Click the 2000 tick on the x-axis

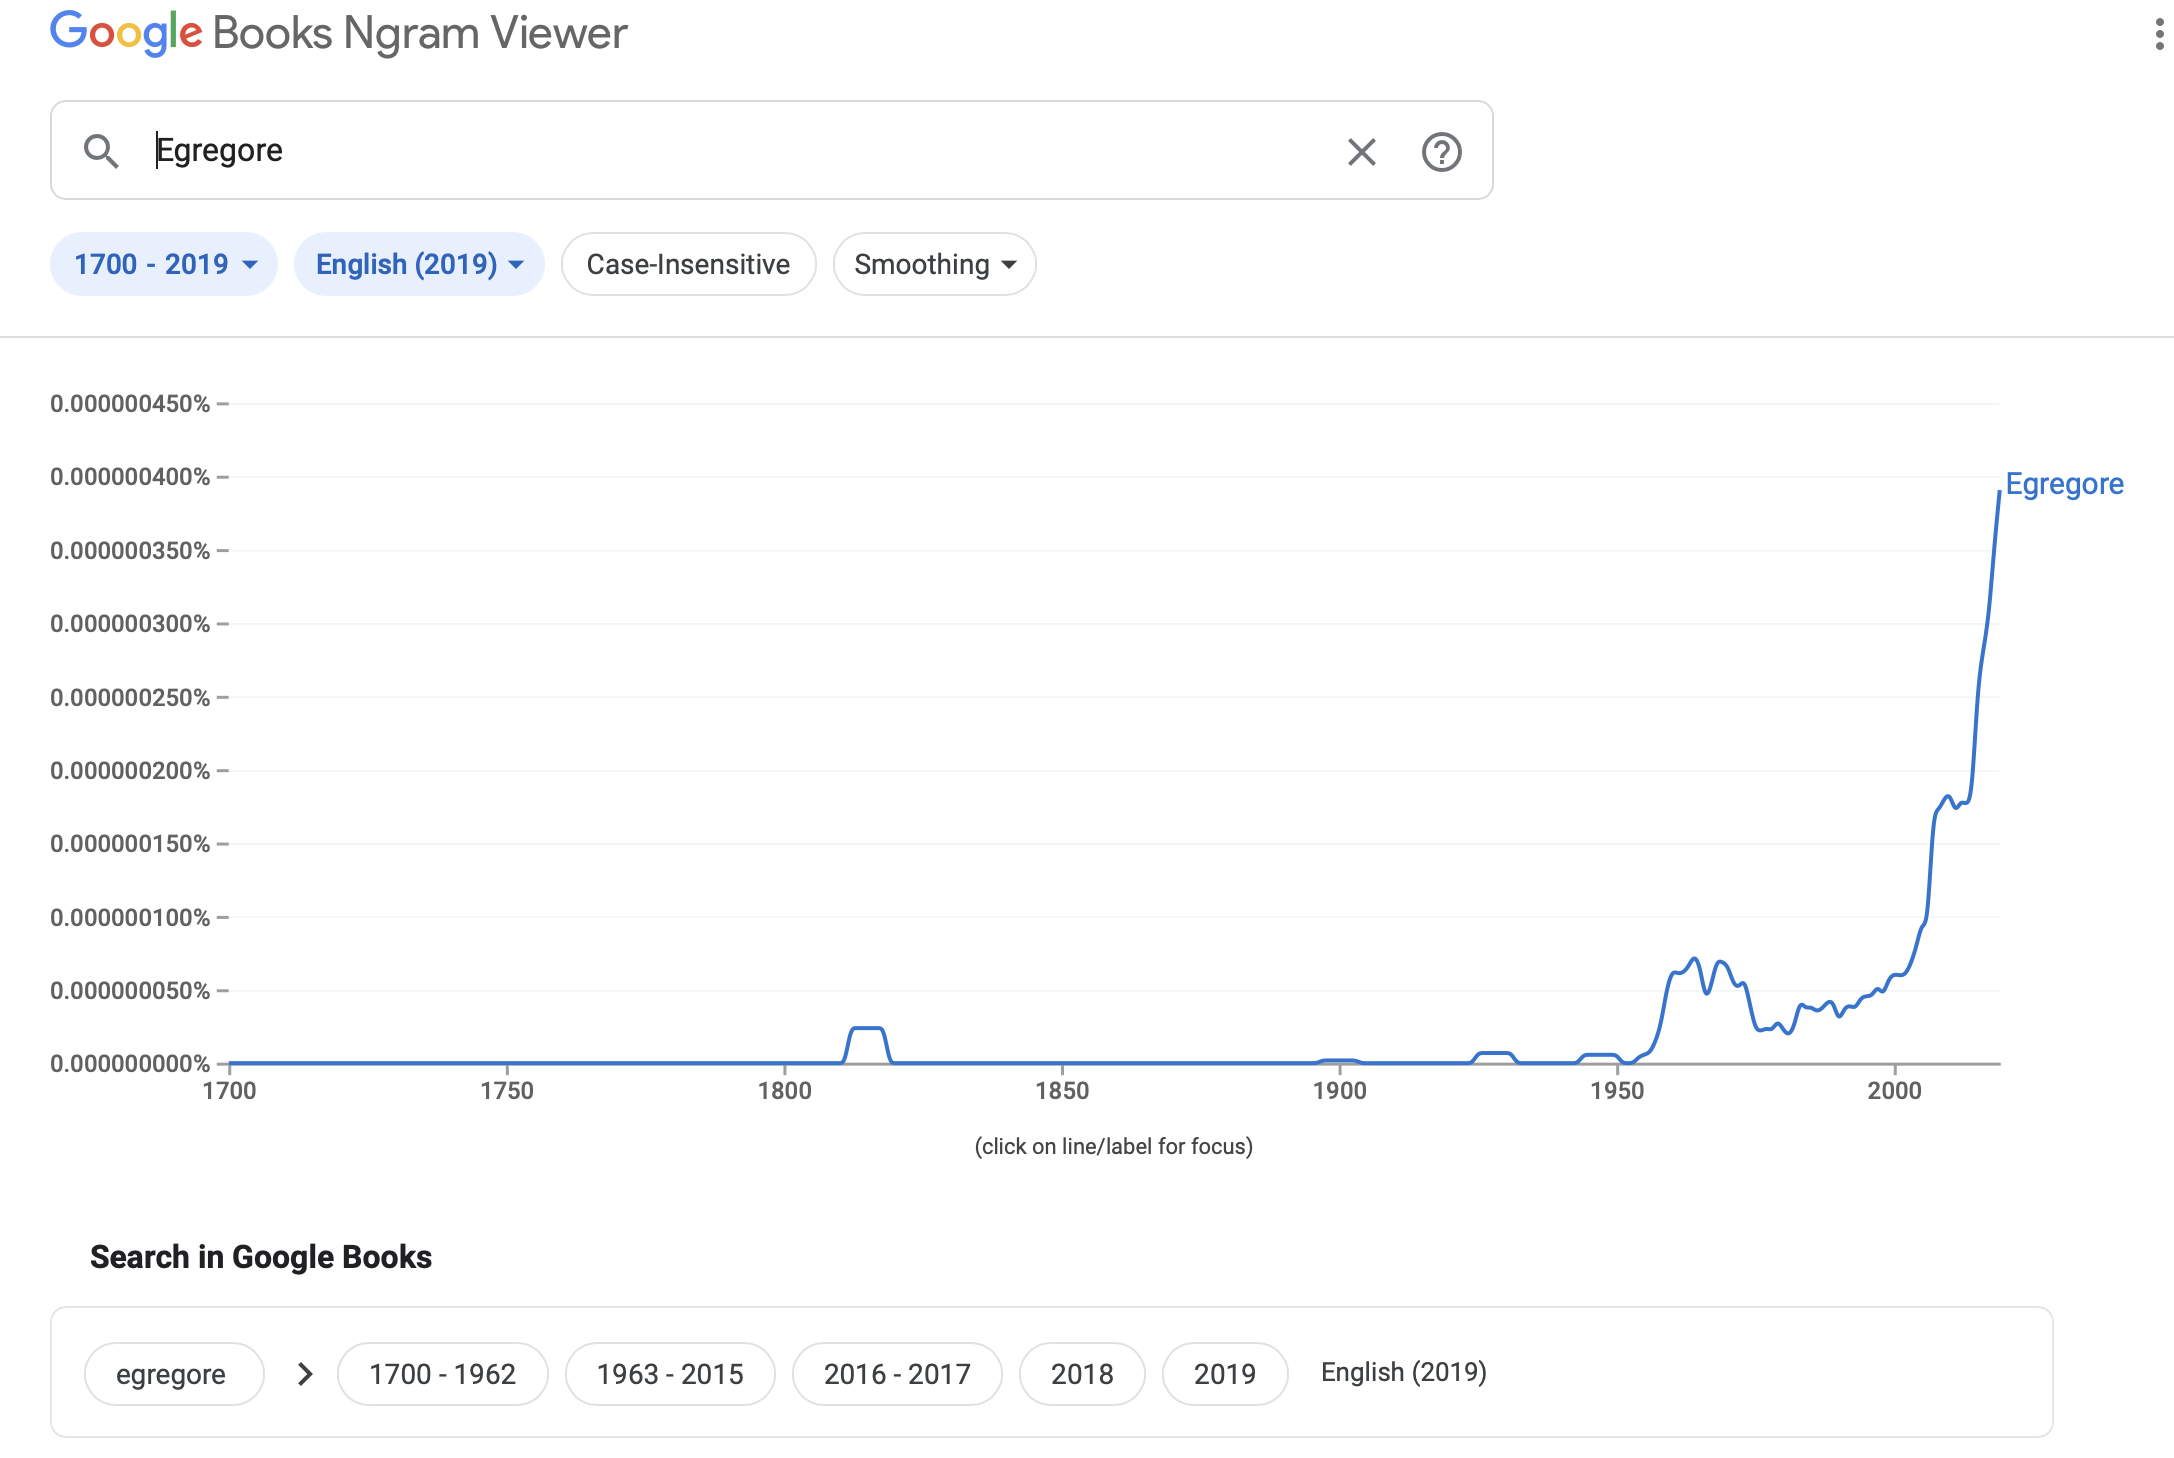click(x=1894, y=1090)
